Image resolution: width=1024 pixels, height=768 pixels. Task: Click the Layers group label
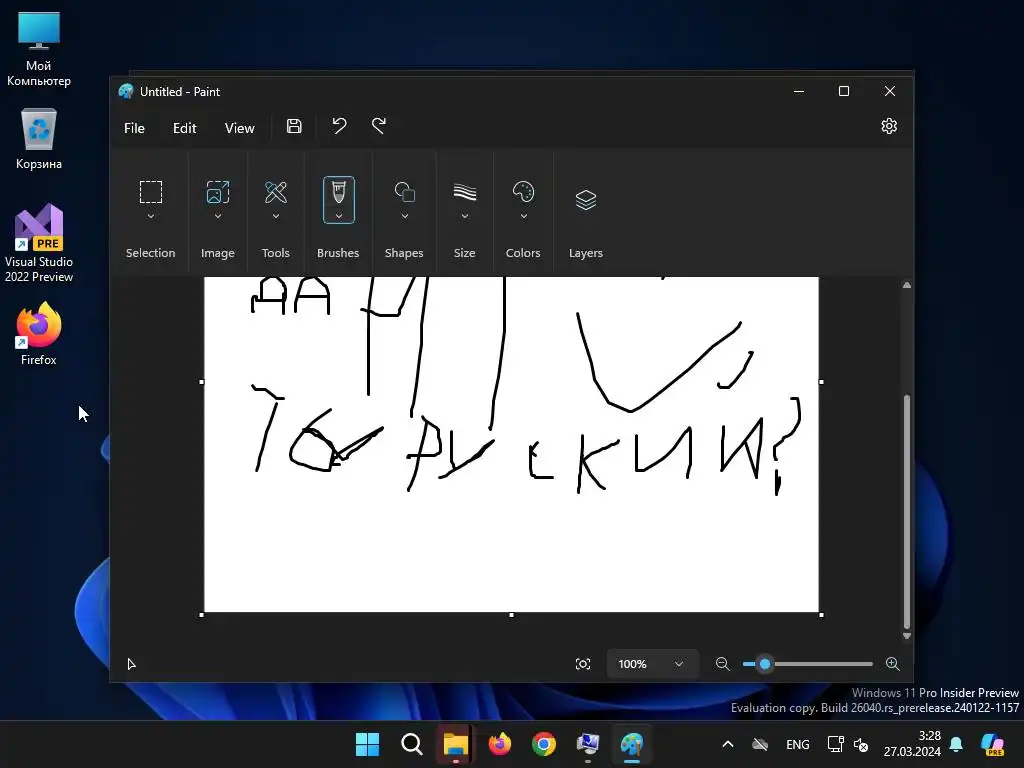586,253
